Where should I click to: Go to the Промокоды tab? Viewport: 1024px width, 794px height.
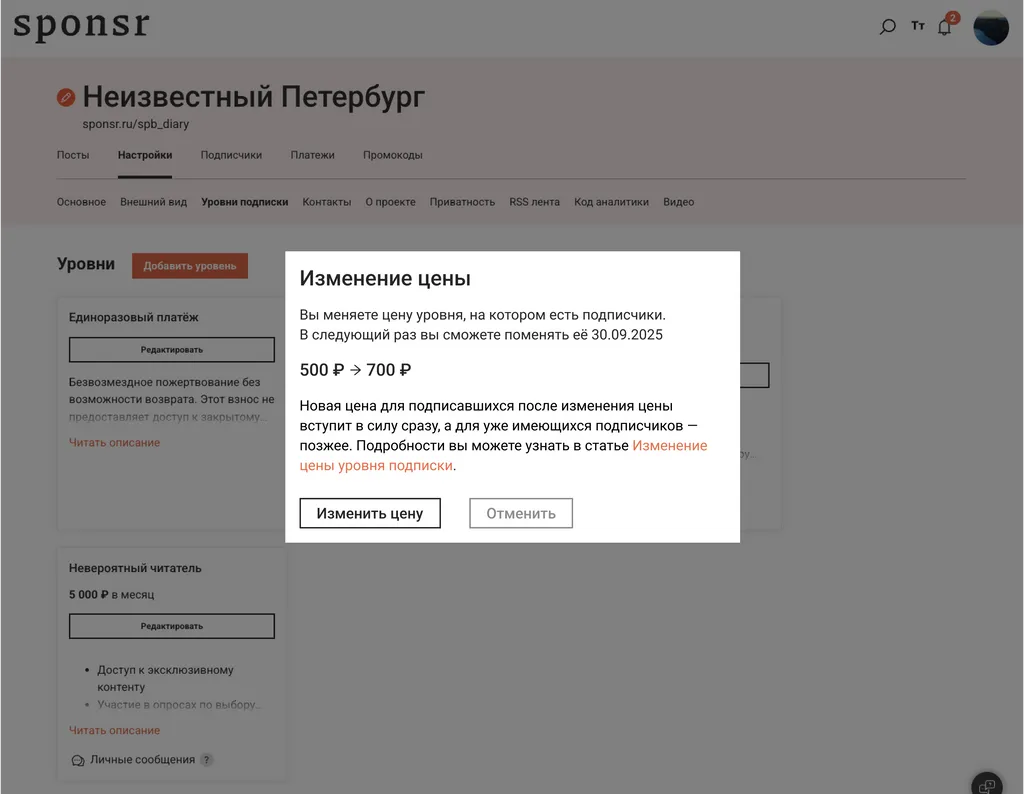point(392,155)
